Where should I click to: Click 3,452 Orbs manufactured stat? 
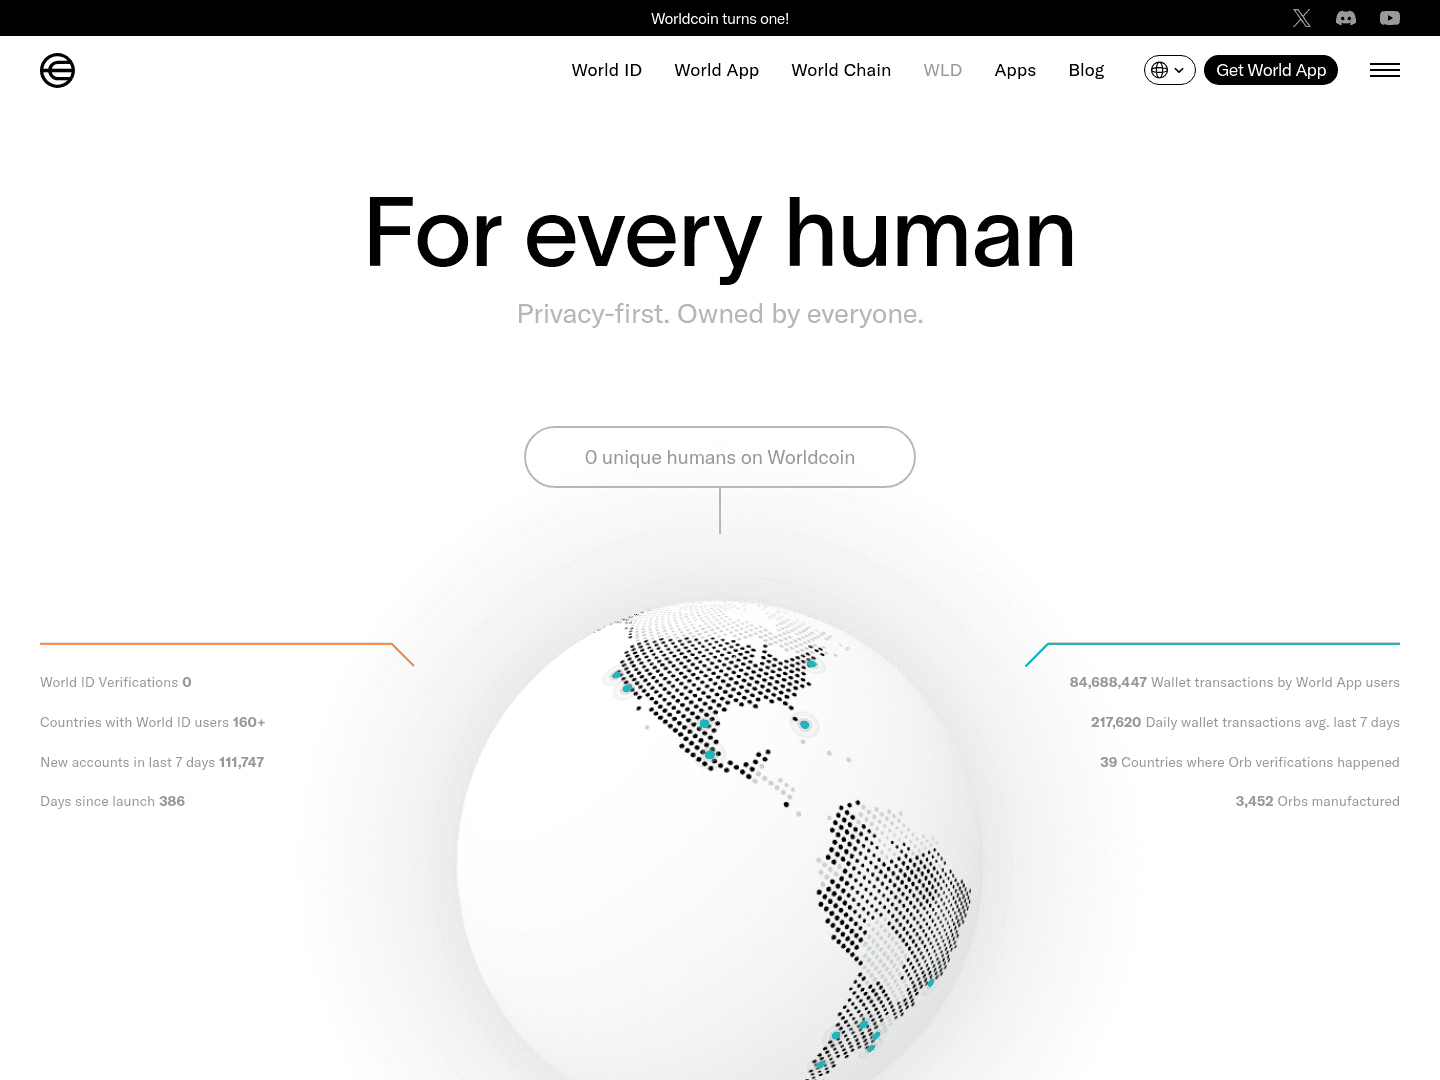point(1318,801)
